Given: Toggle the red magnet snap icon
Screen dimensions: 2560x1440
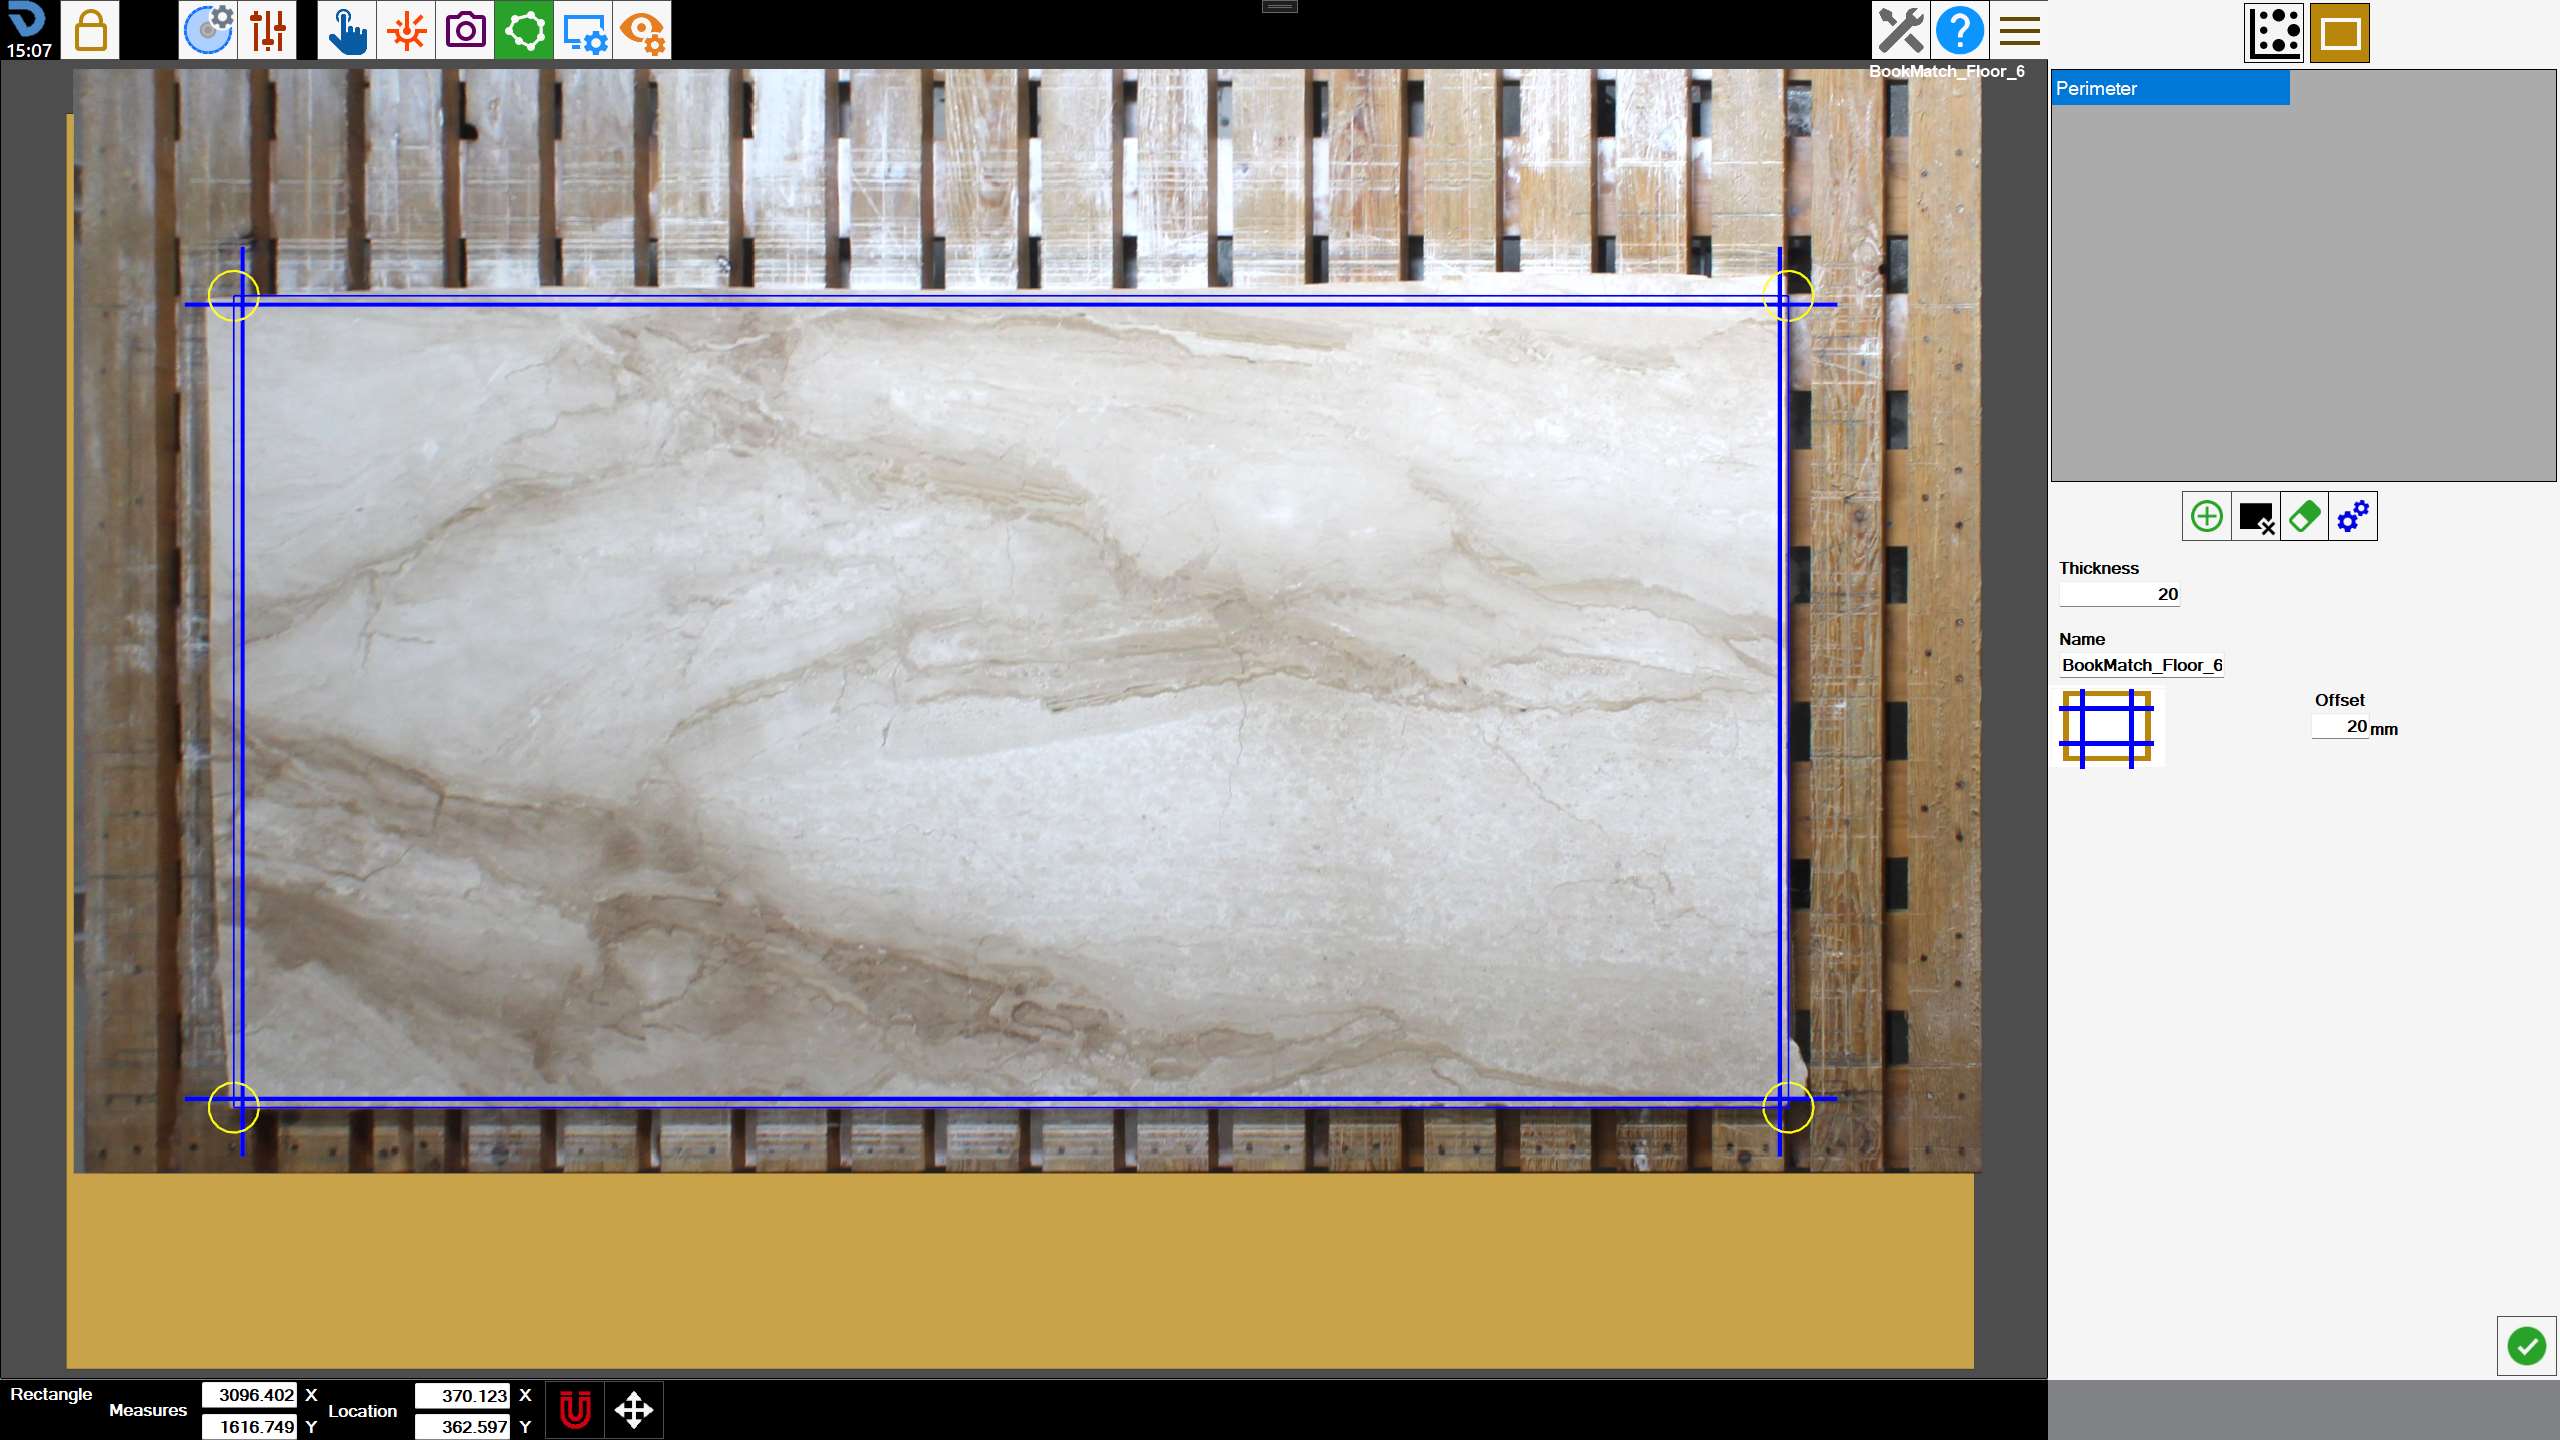Looking at the screenshot, I should 575,1410.
